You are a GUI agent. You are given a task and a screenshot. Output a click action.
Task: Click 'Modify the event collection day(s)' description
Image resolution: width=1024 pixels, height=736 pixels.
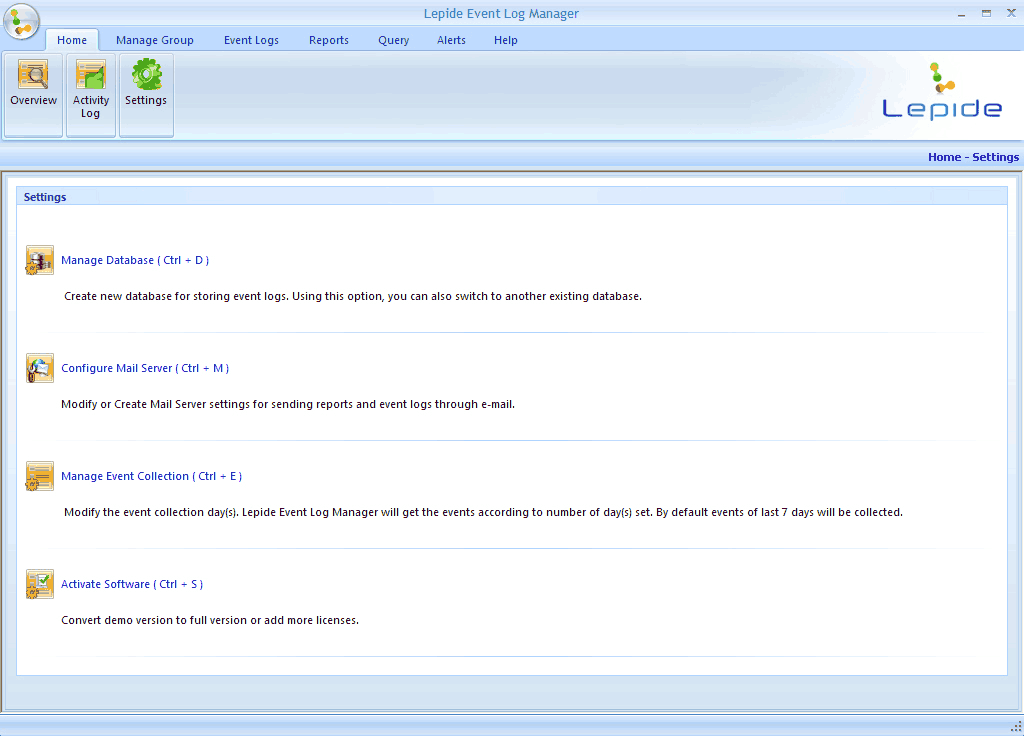click(x=483, y=512)
